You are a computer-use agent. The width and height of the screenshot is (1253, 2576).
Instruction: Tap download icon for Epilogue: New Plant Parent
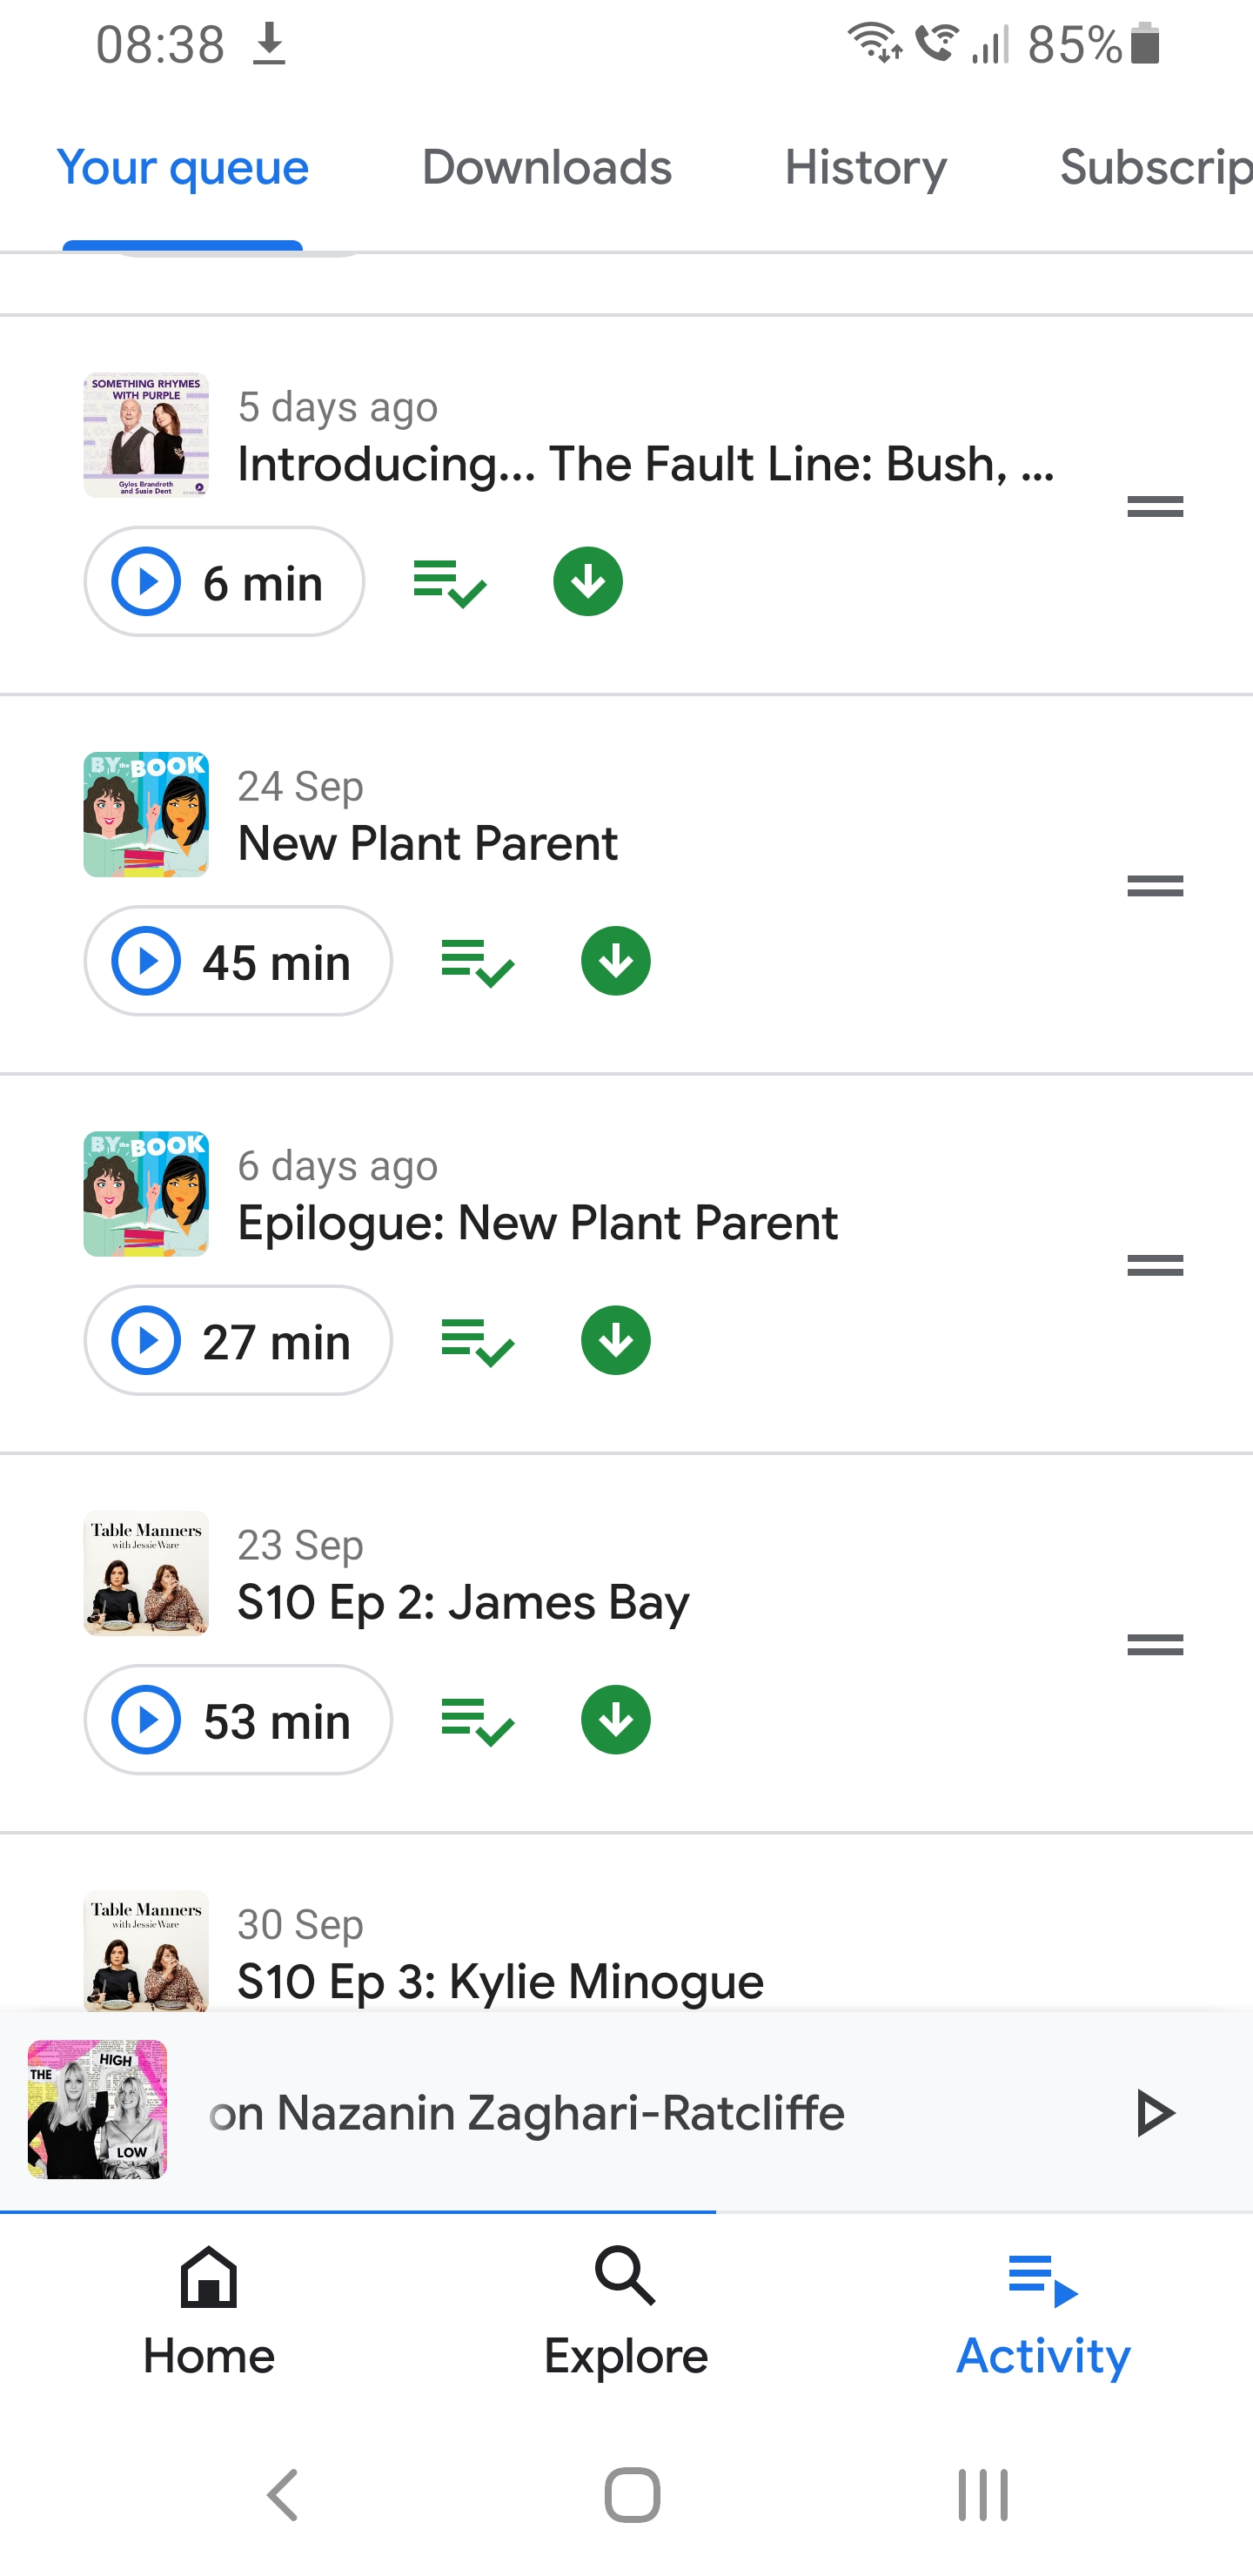point(616,1341)
